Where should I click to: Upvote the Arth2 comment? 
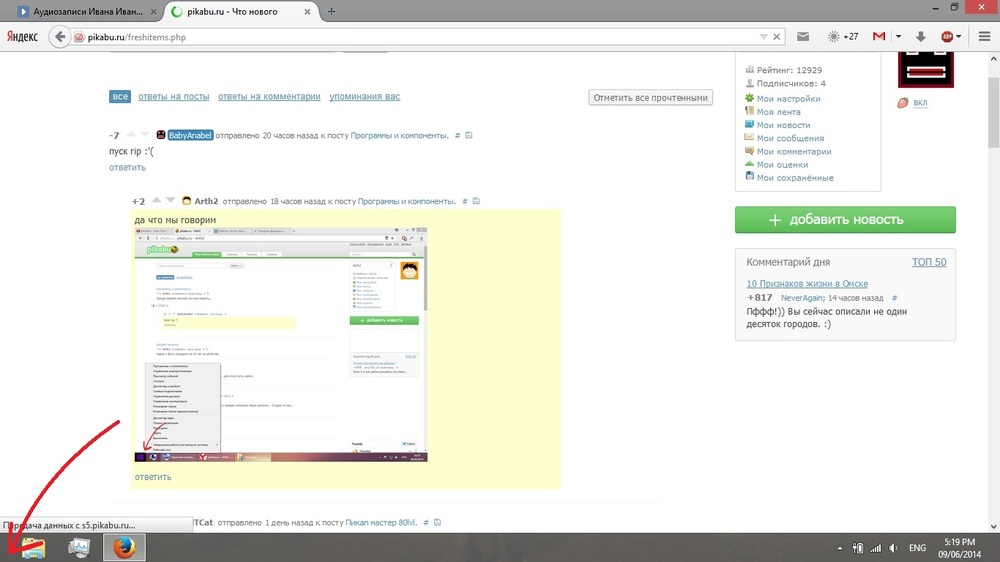click(156, 201)
